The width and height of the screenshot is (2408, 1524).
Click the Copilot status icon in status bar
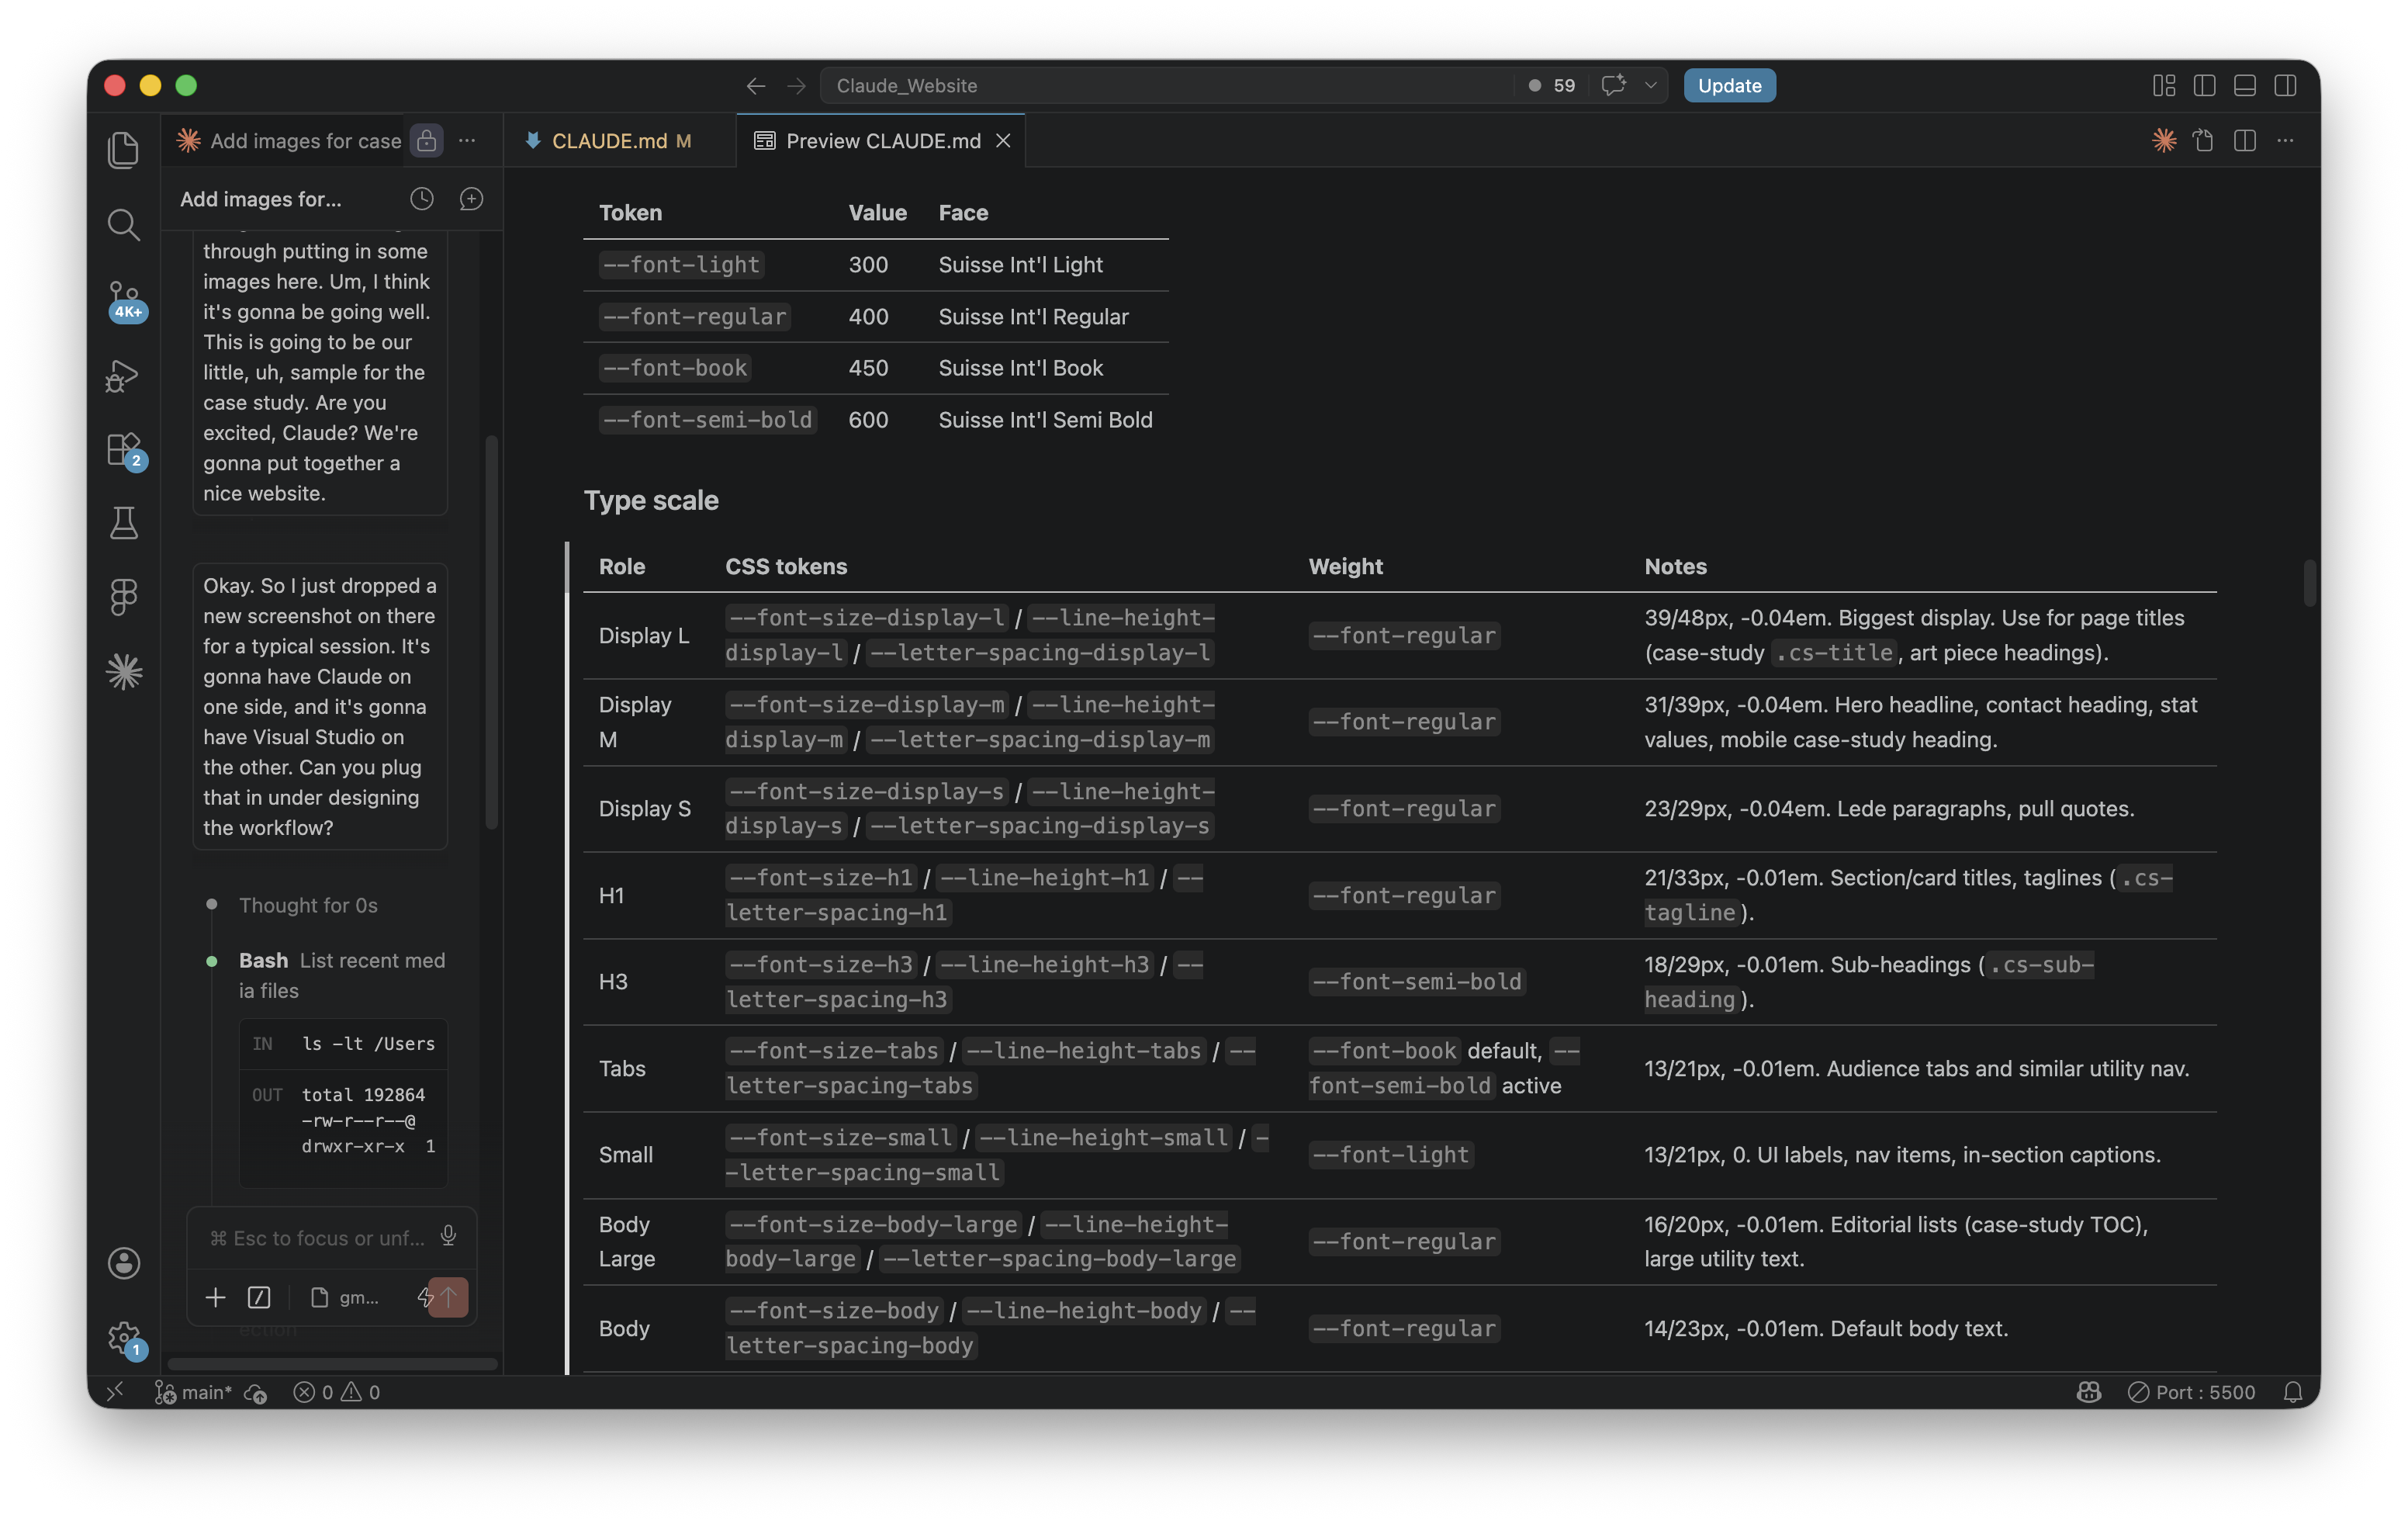point(2089,1392)
